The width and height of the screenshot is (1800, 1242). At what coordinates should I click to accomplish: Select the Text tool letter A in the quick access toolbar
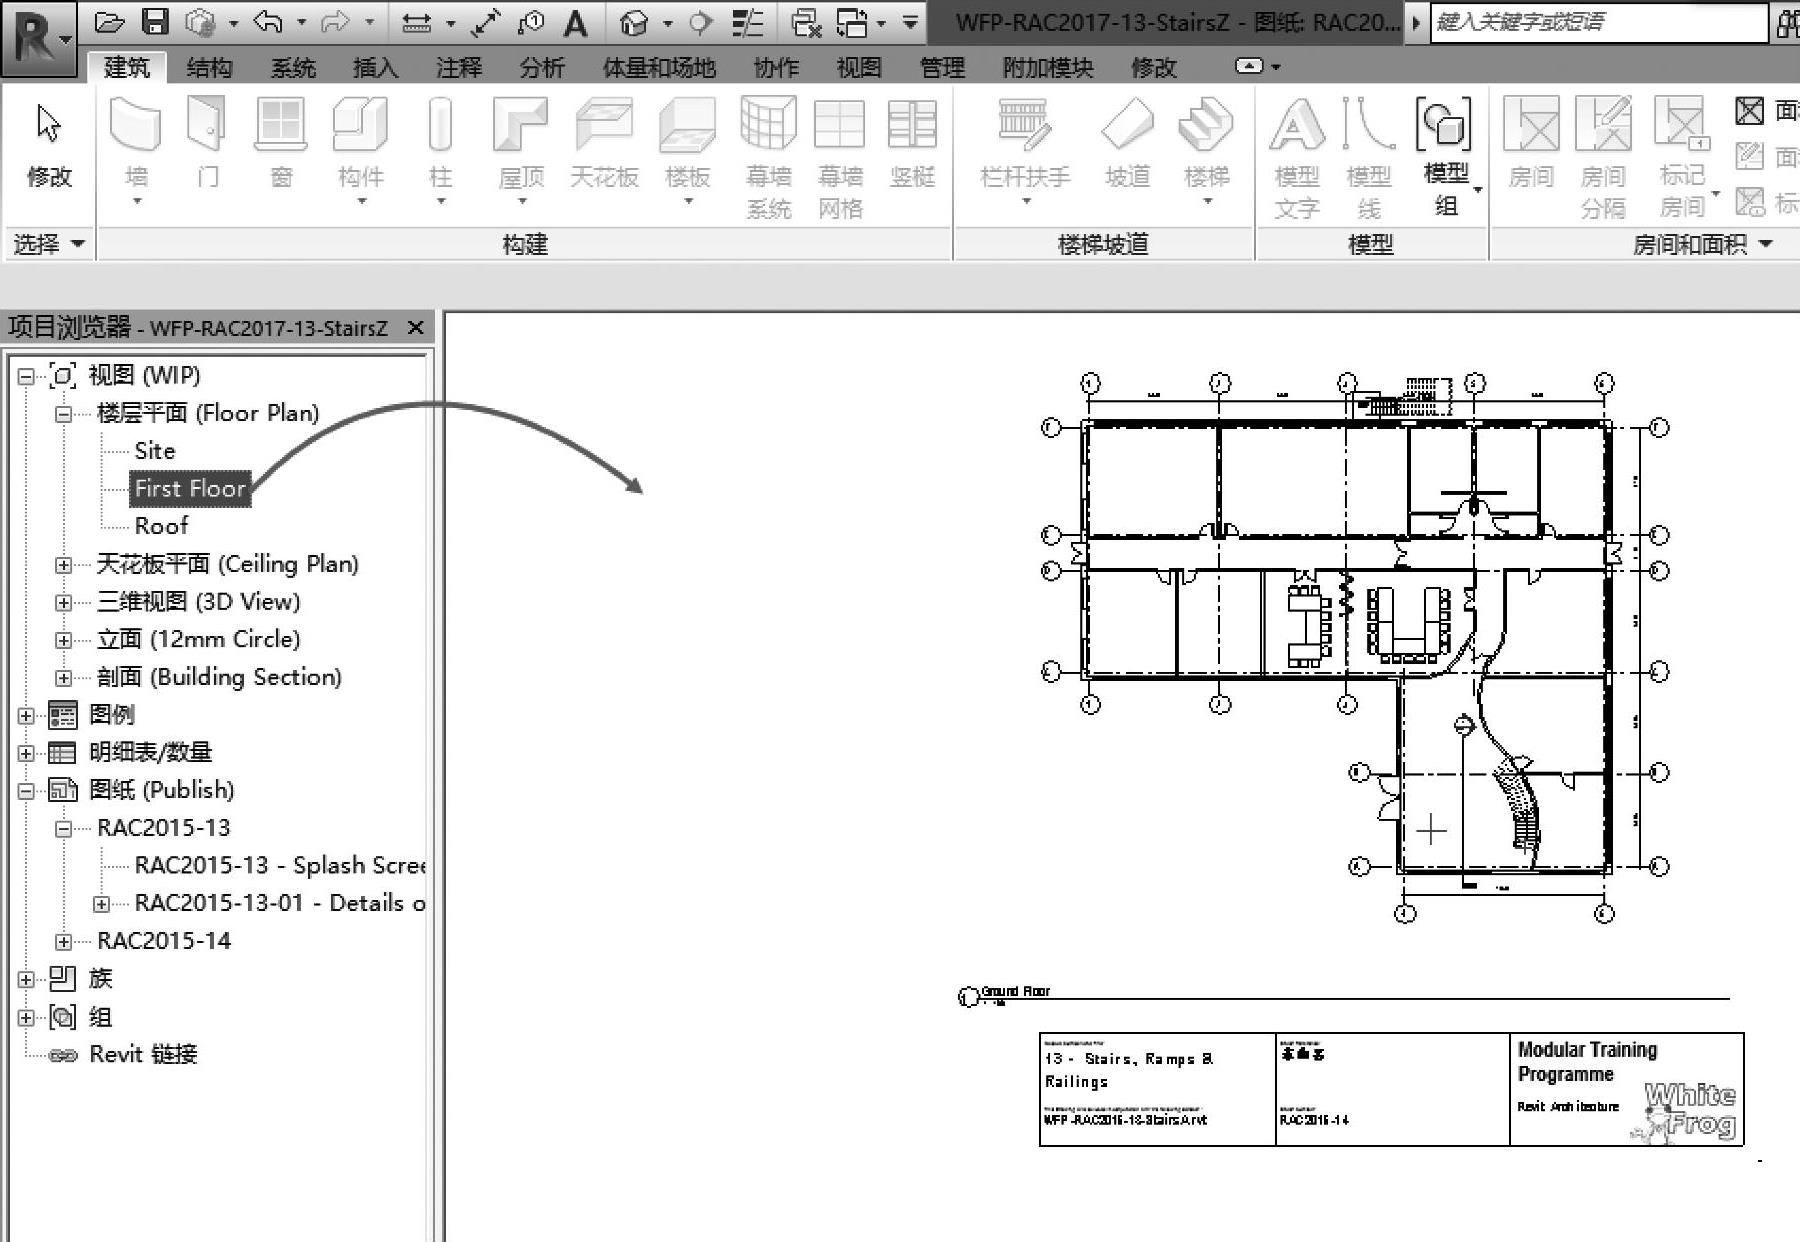tap(575, 22)
